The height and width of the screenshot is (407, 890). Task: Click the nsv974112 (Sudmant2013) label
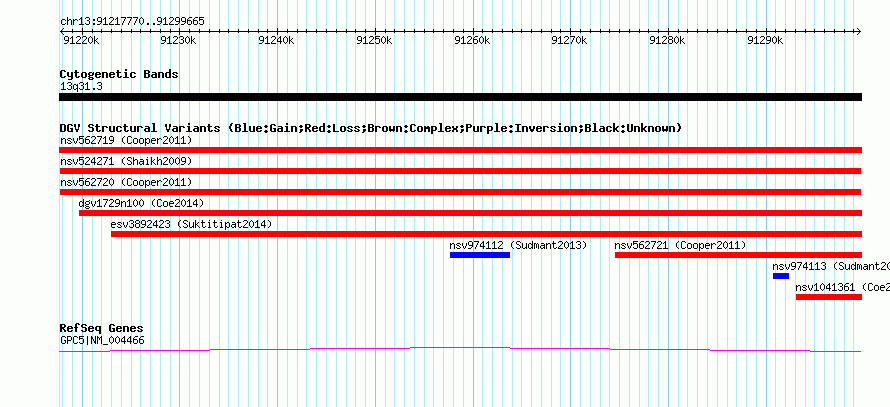[x=518, y=245]
